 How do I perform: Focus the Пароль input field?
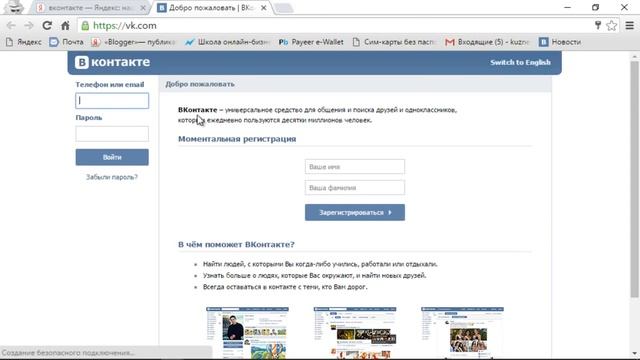click(112, 134)
